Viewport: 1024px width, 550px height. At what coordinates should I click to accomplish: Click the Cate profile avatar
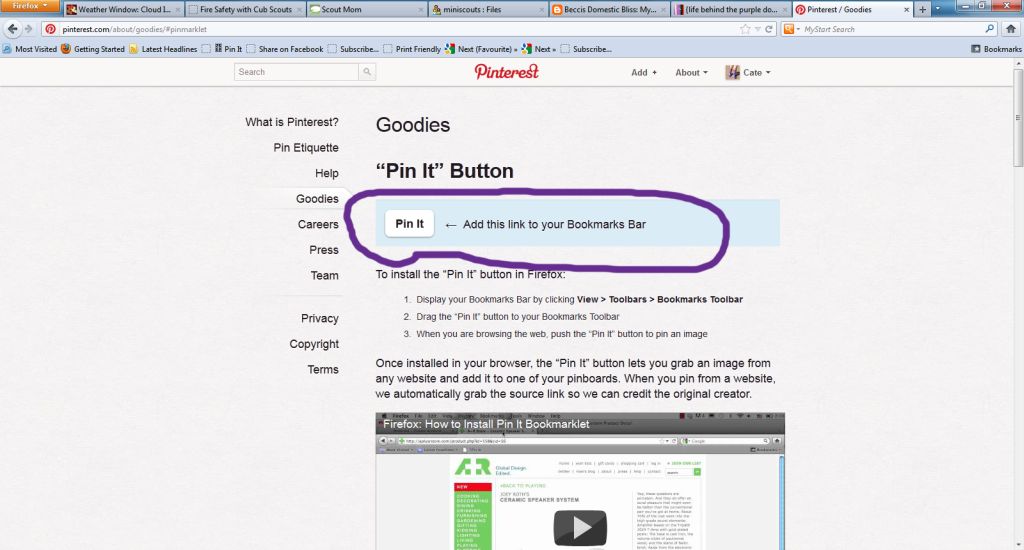(733, 73)
